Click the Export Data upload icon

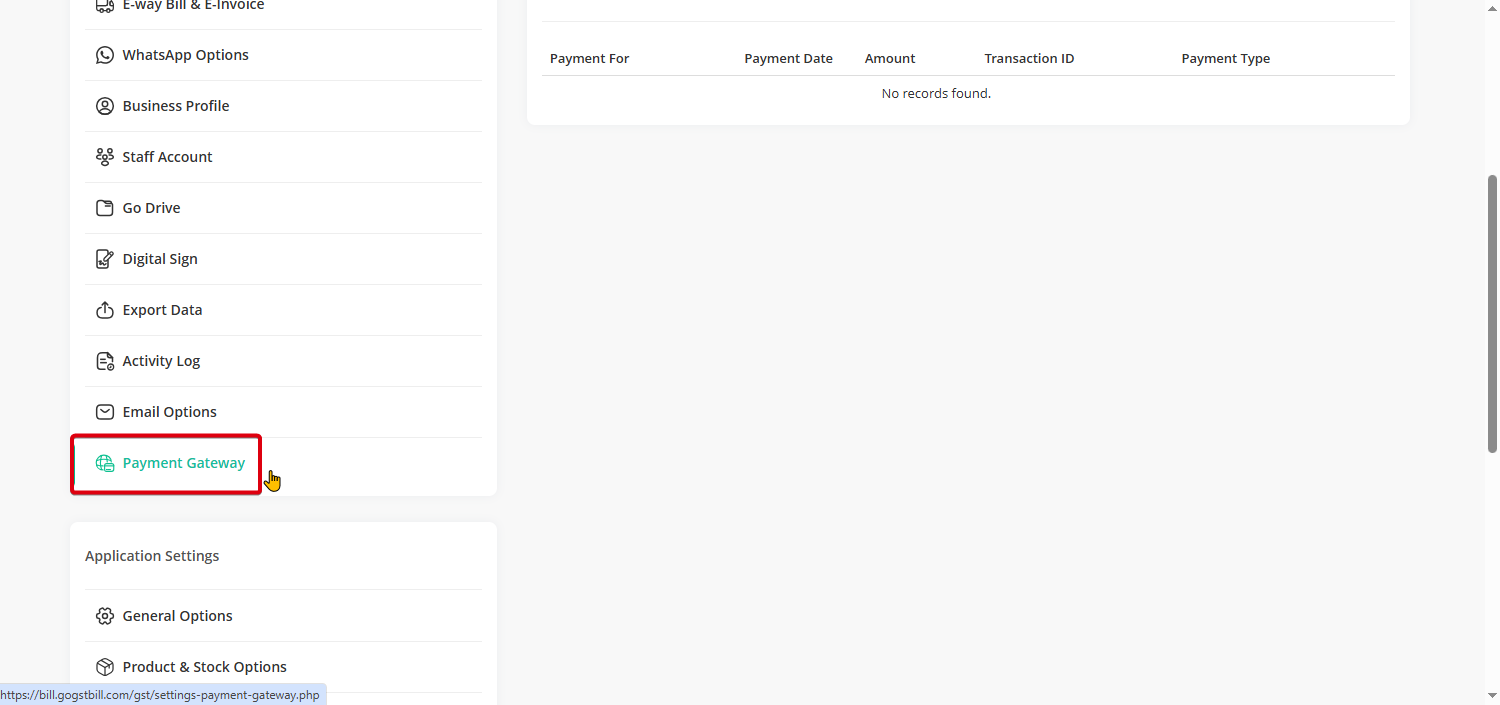click(x=104, y=310)
